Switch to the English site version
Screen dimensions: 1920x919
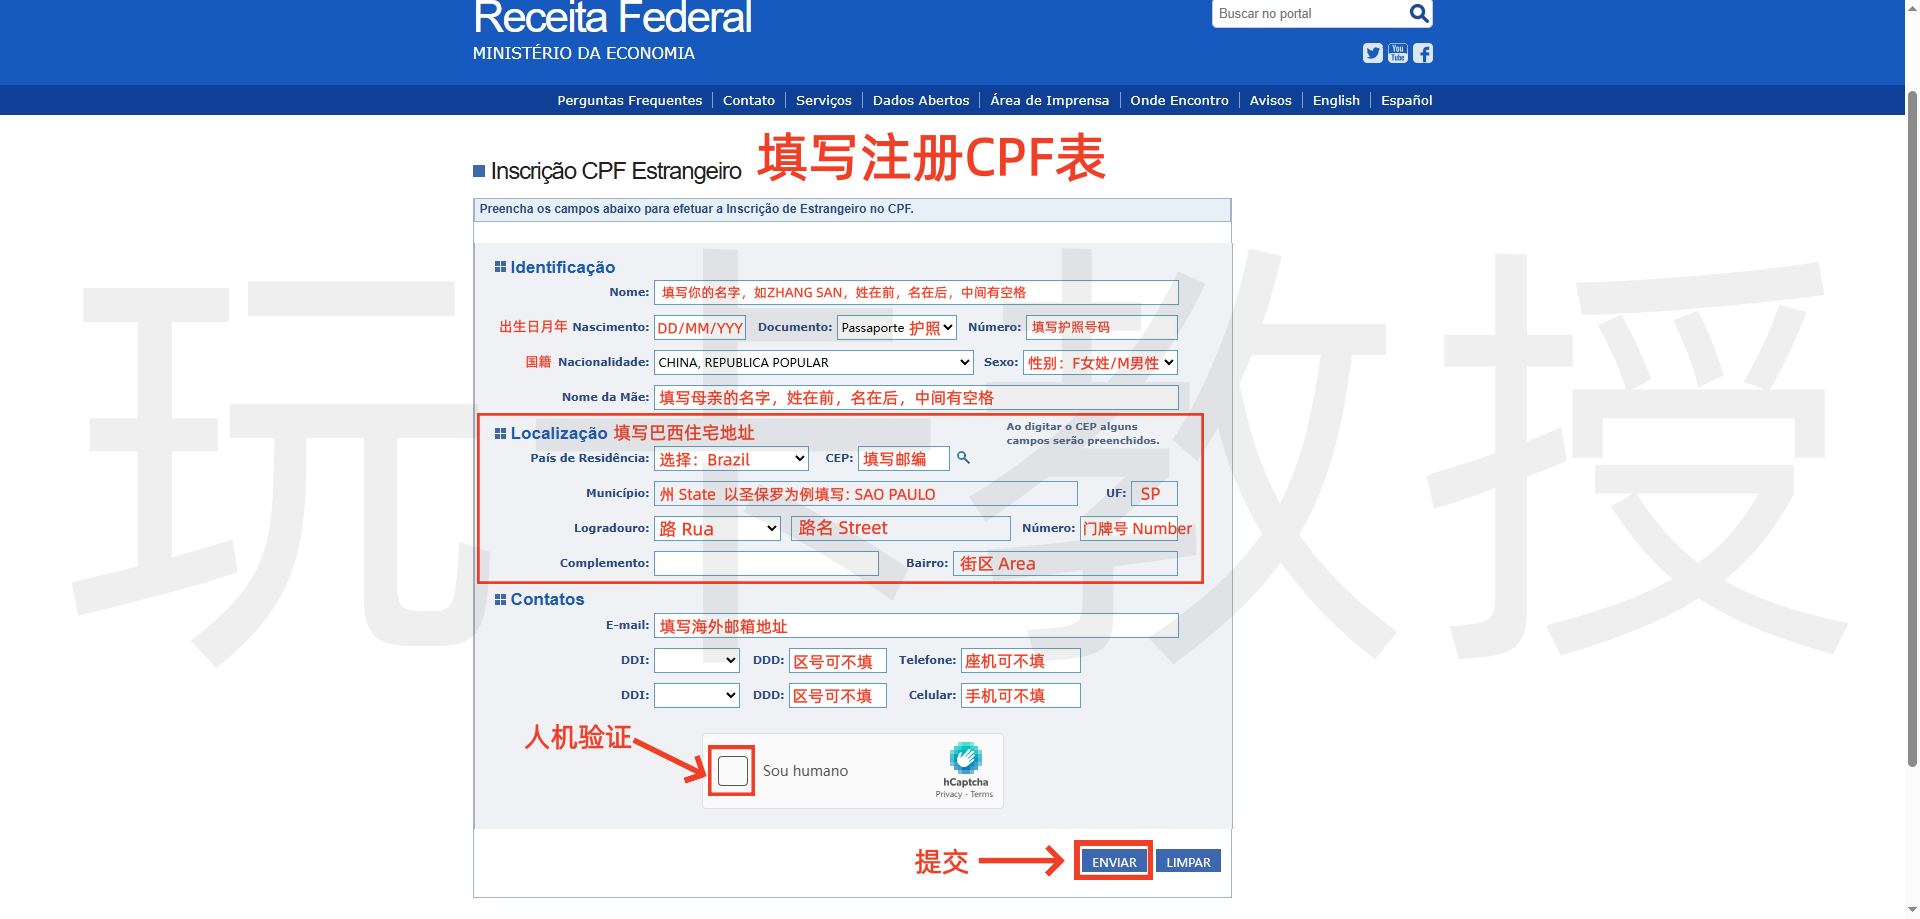coord(1335,101)
